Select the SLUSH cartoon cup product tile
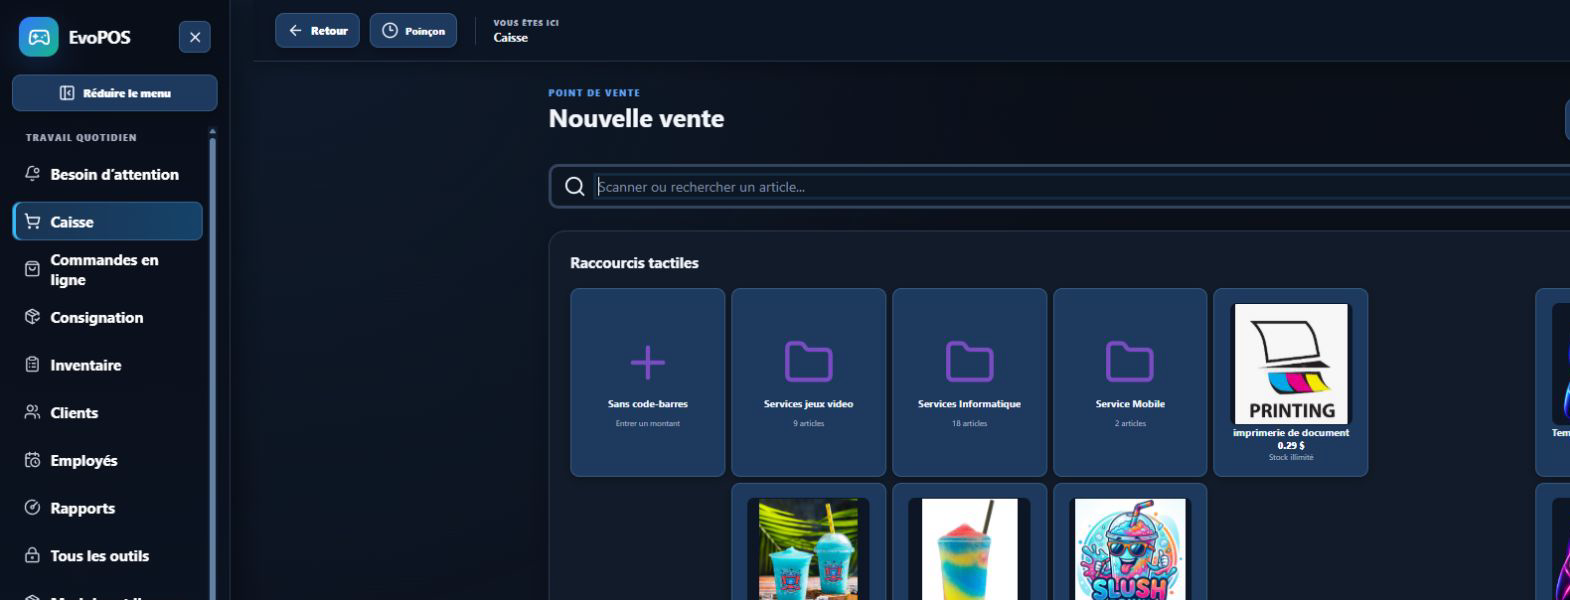 pyautogui.click(x=1130, y=542)
